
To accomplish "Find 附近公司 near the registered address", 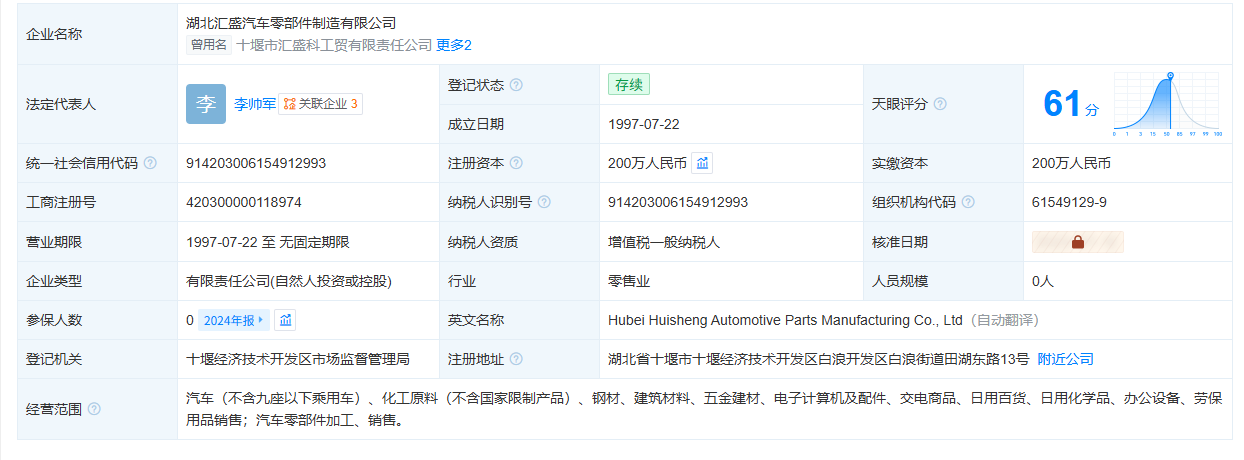I will (1065, 359).
